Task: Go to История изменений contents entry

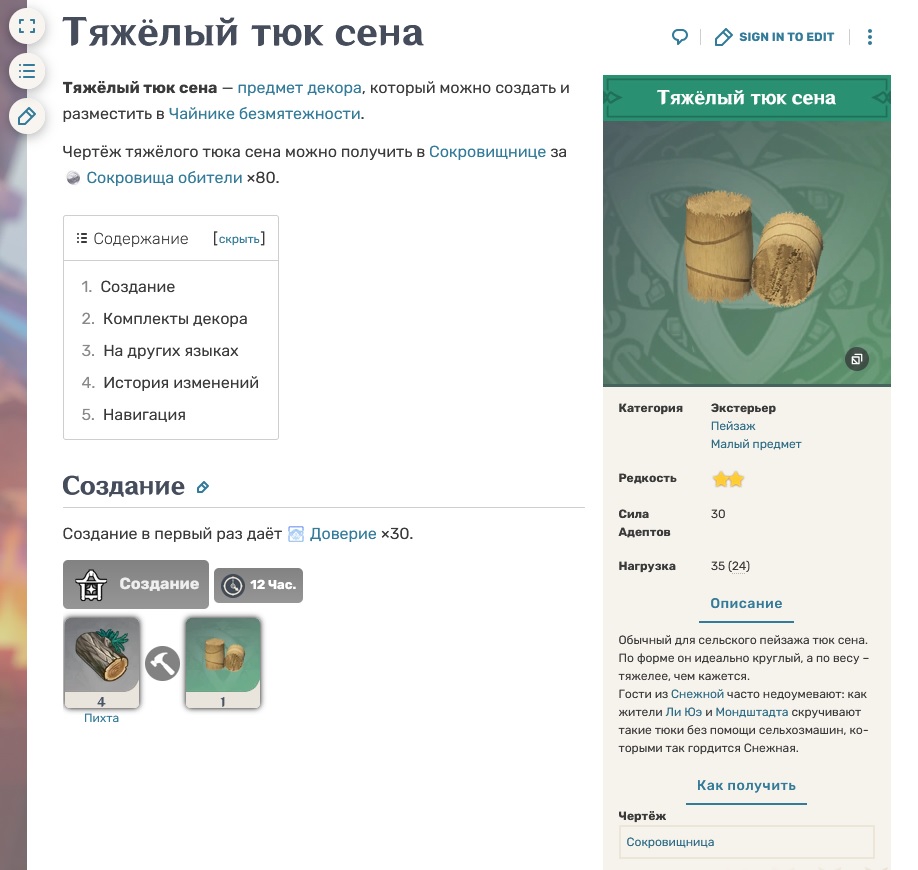Action: [181, 382]
